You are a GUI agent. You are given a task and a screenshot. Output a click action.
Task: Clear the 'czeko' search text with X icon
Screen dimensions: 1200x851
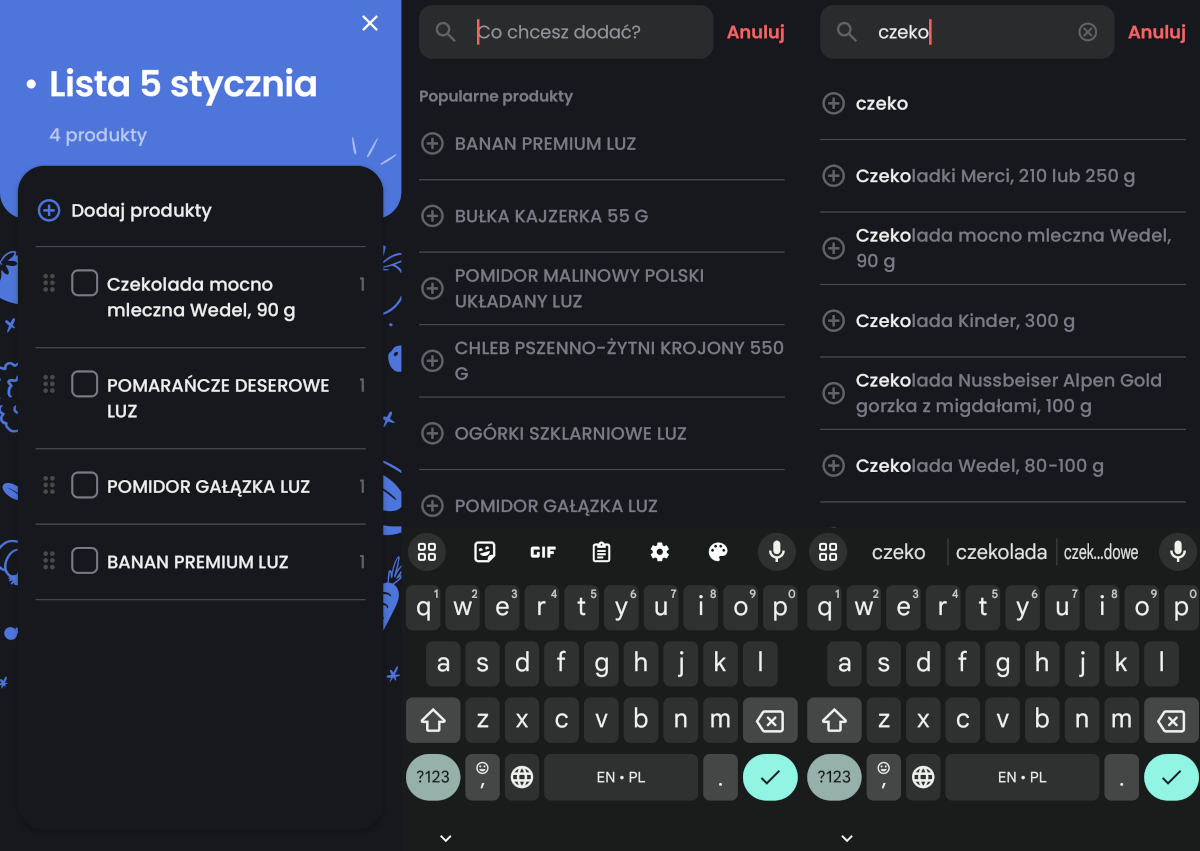[1087, 32]
